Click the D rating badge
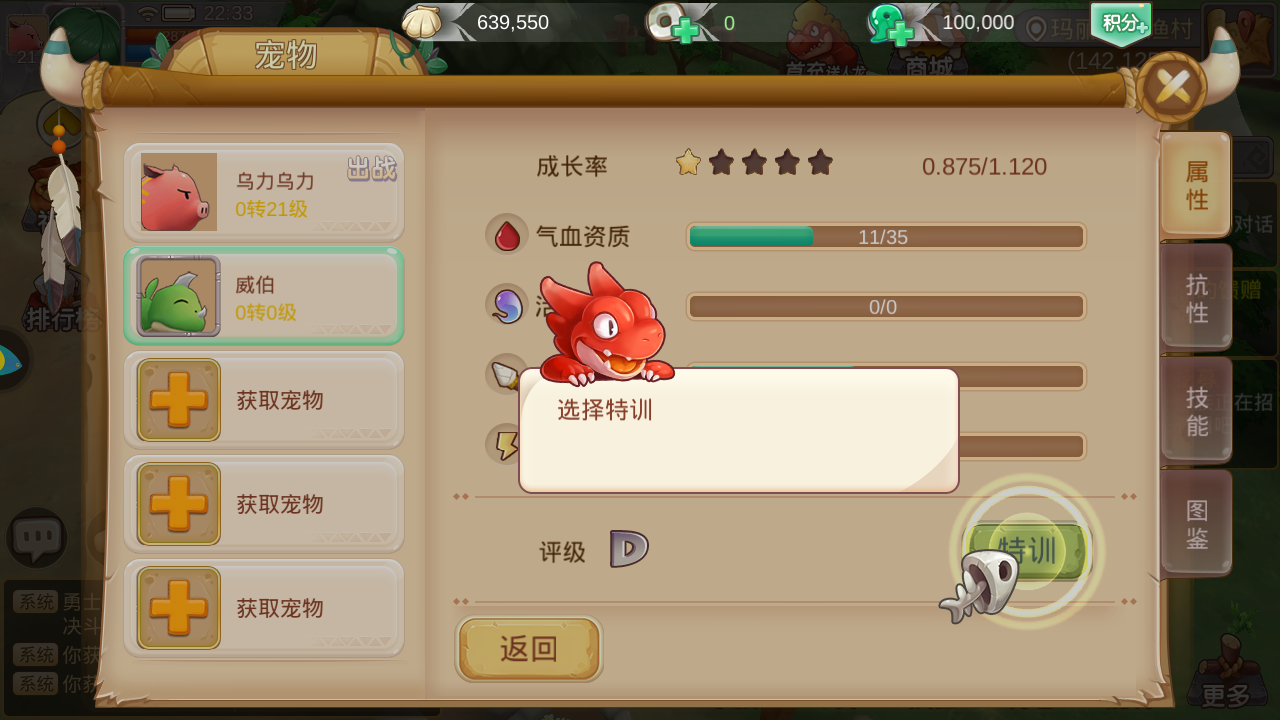The width and height of the screenshot is (1280, 720). click(629, 549)
